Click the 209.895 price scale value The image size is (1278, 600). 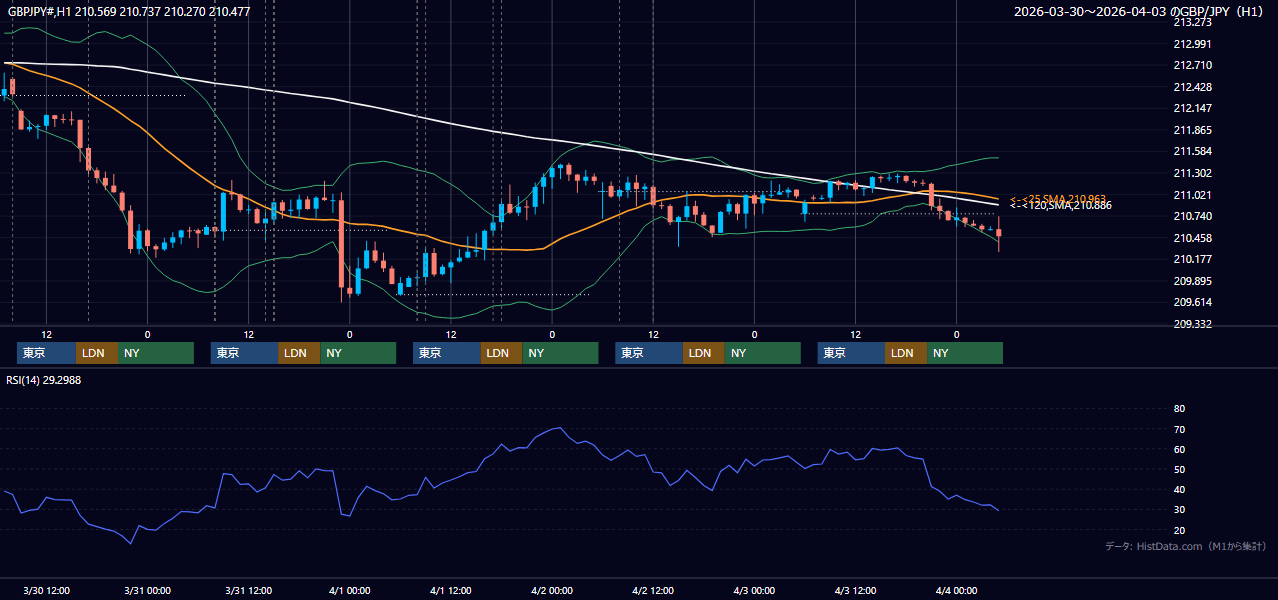point(1192,281)
